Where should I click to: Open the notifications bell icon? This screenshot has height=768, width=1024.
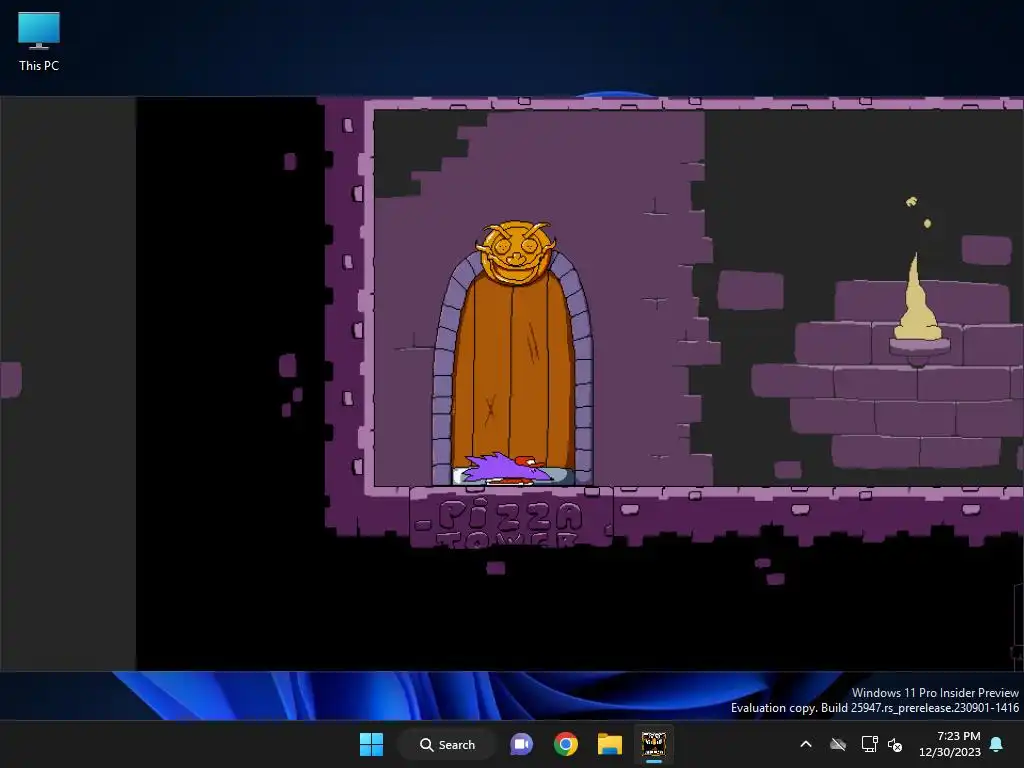(x=997, y=744)
